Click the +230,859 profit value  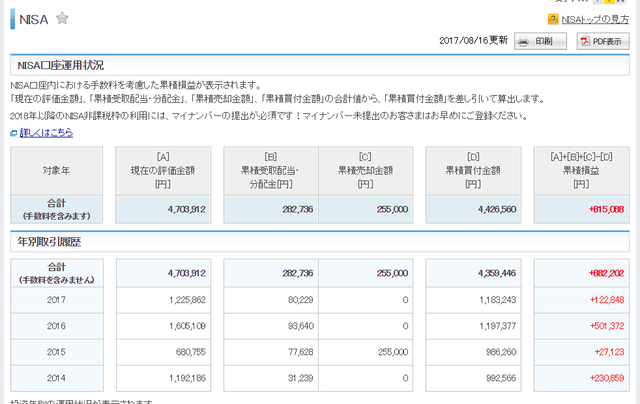(607, 378)
